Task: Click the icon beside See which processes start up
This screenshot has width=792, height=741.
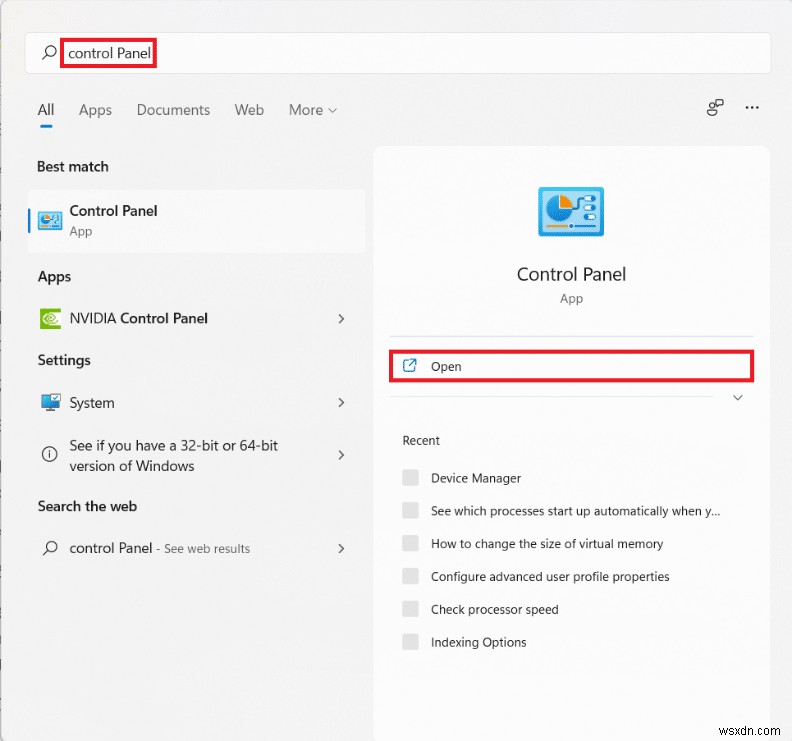Action: [x=410, y=510]
